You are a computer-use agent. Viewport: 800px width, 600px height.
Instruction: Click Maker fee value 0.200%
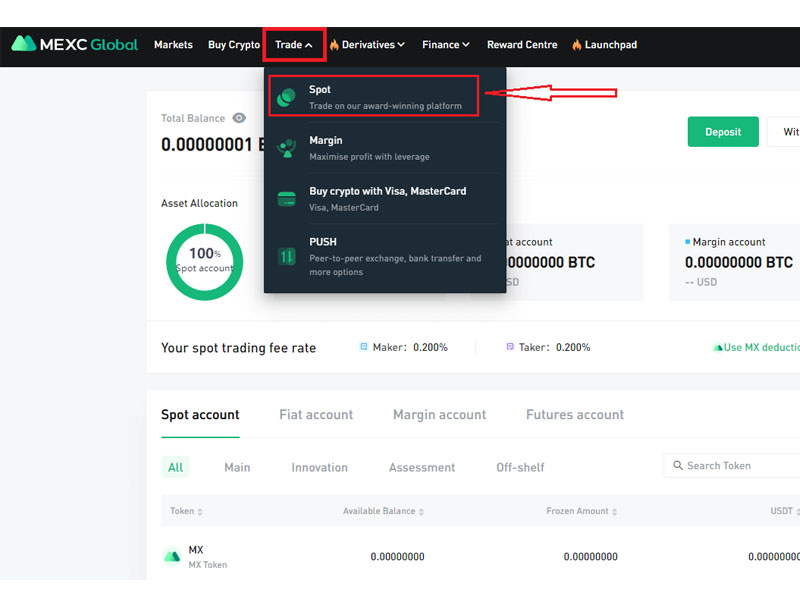(430, 347)
